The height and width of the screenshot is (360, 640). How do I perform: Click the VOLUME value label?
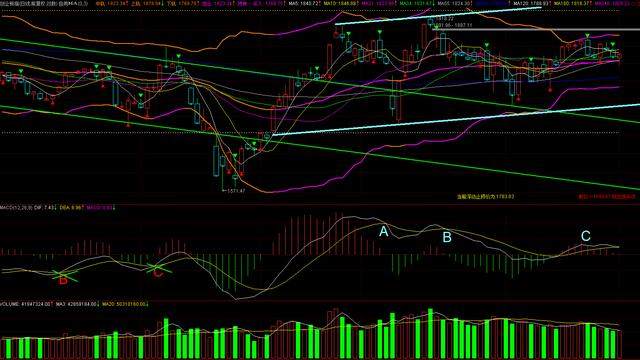pos(27,304)
